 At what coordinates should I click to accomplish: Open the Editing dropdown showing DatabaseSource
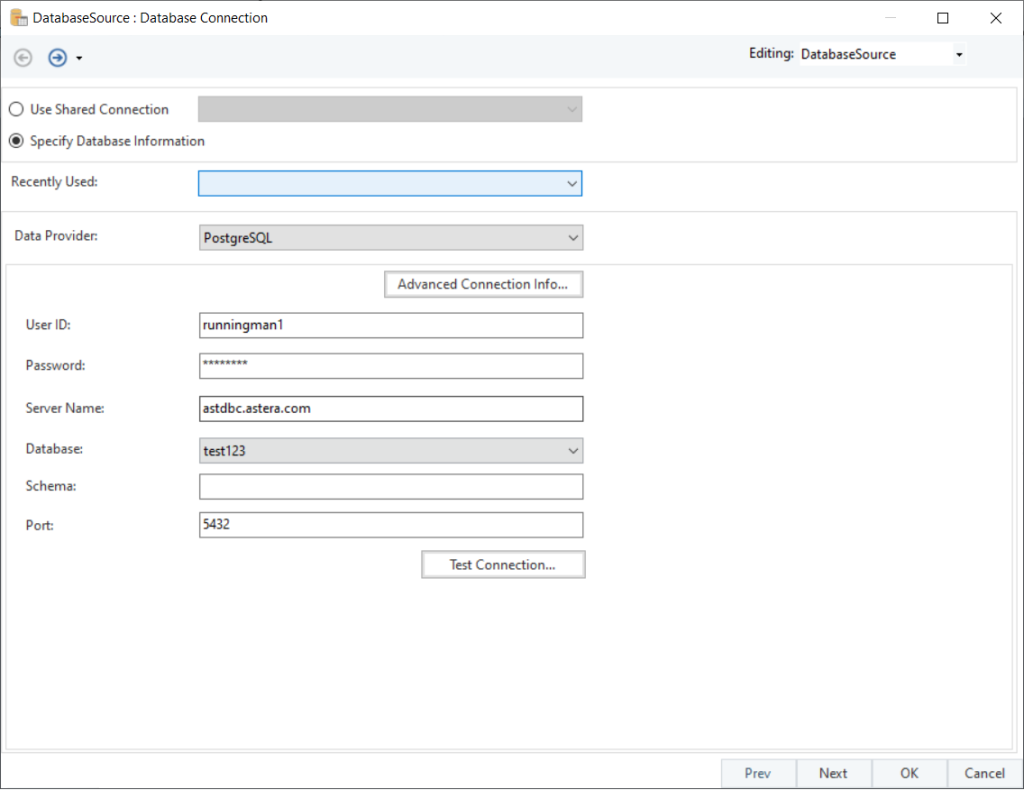tap(958, 54)
